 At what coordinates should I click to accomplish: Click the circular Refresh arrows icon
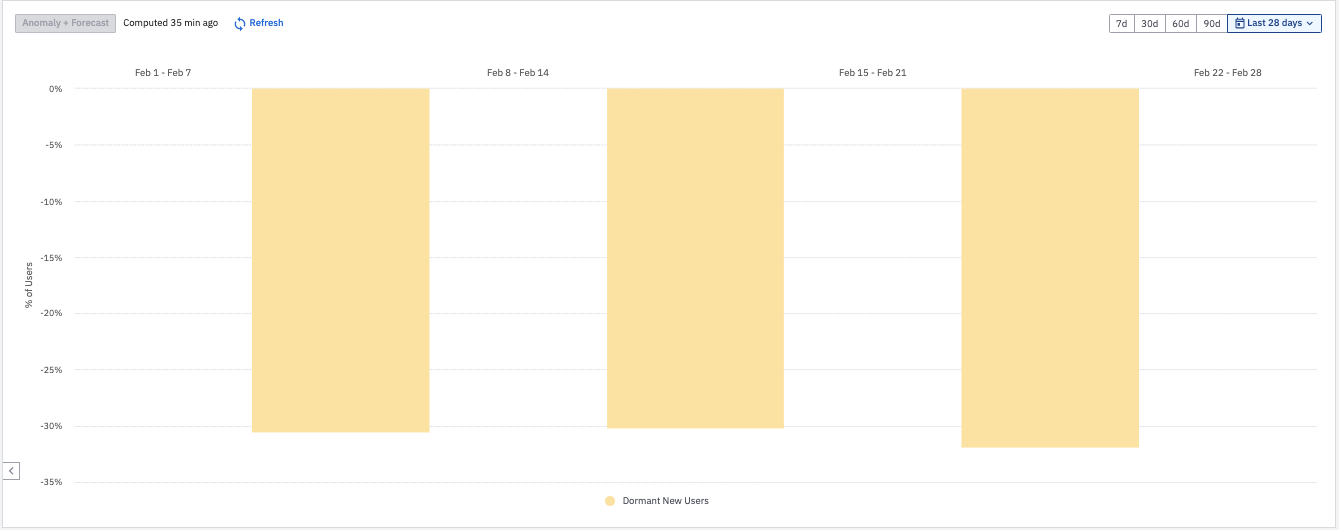click(x=240, y=23)
